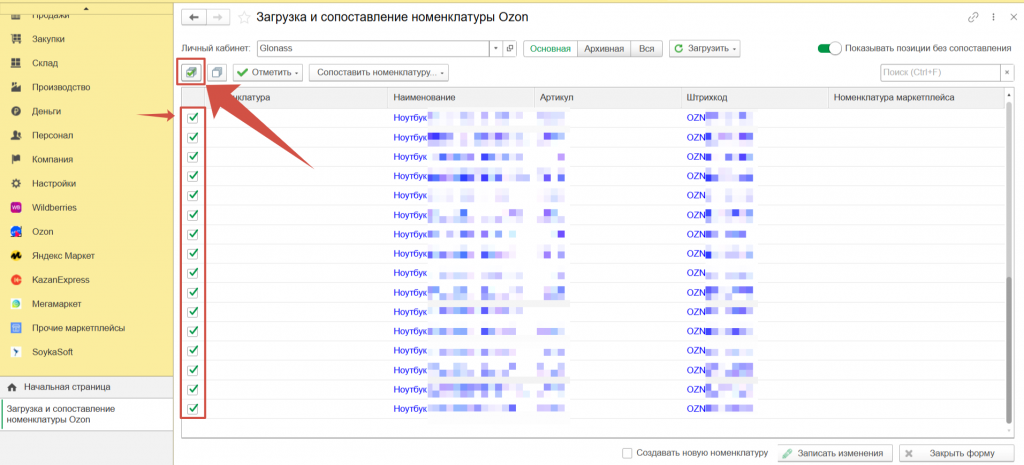
Task: Expand the Личный кабинет dropdown arrow
Action: point(495,48)
